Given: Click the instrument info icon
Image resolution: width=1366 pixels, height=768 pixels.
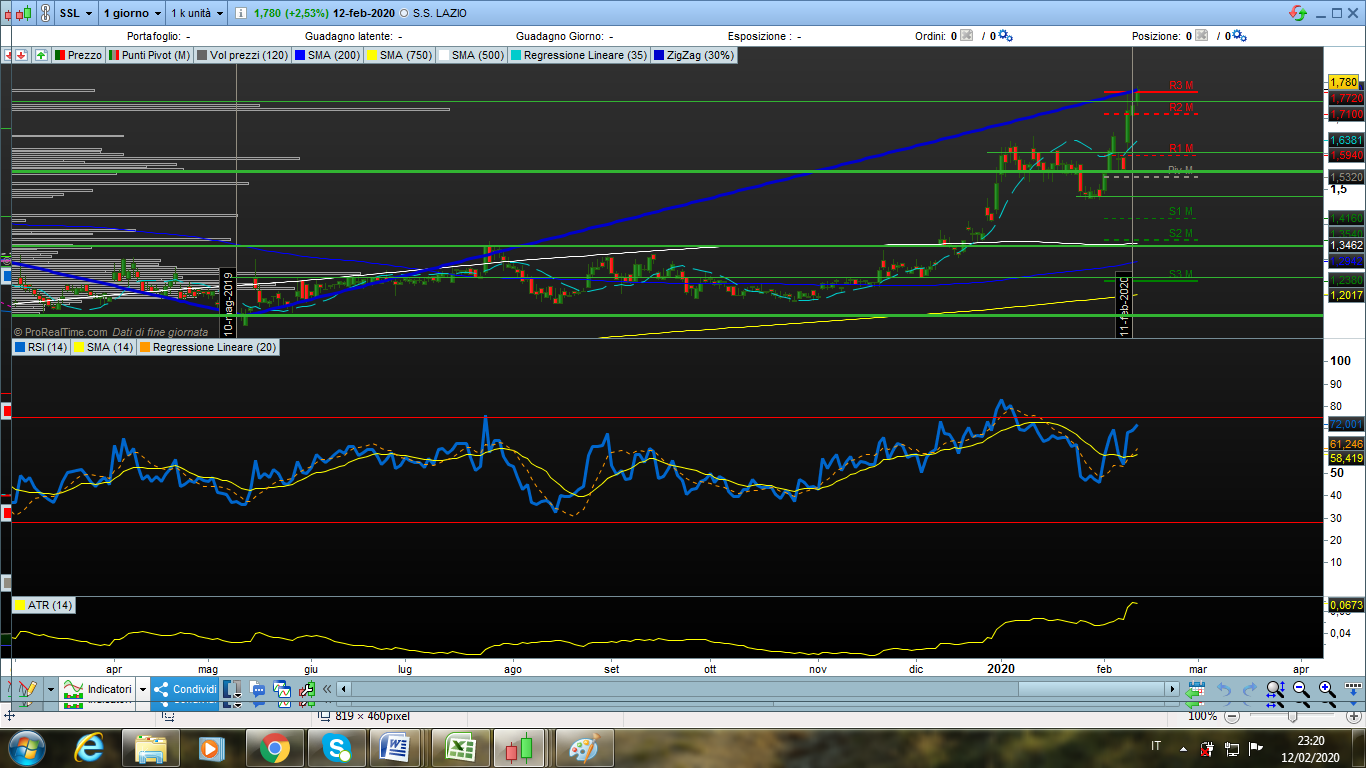Looking at the screenshot, I should [x=242, y=14].
